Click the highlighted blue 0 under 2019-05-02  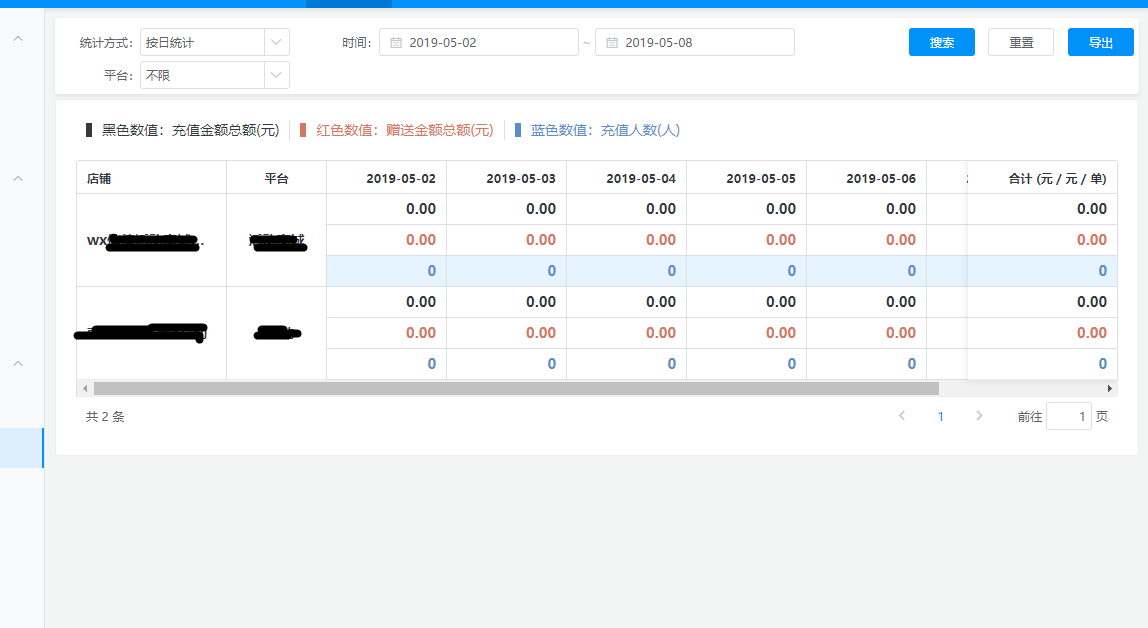click(431, 271)
